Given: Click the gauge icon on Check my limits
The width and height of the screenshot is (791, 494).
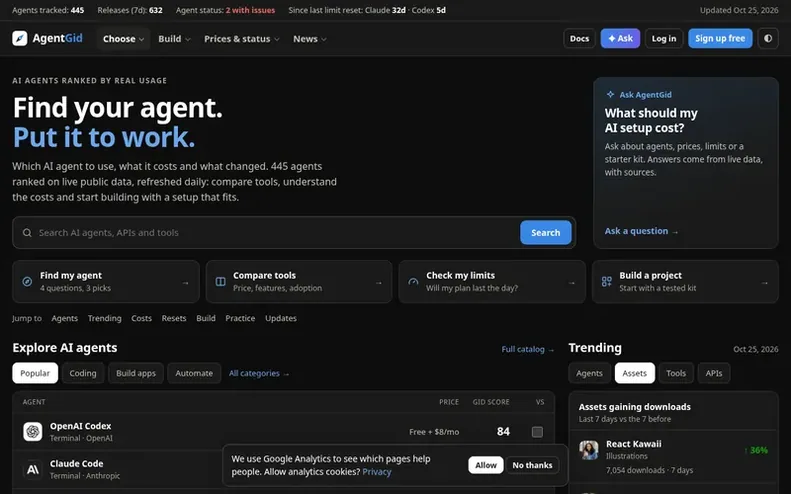Looking at the screenshot, I should point(413,282).
